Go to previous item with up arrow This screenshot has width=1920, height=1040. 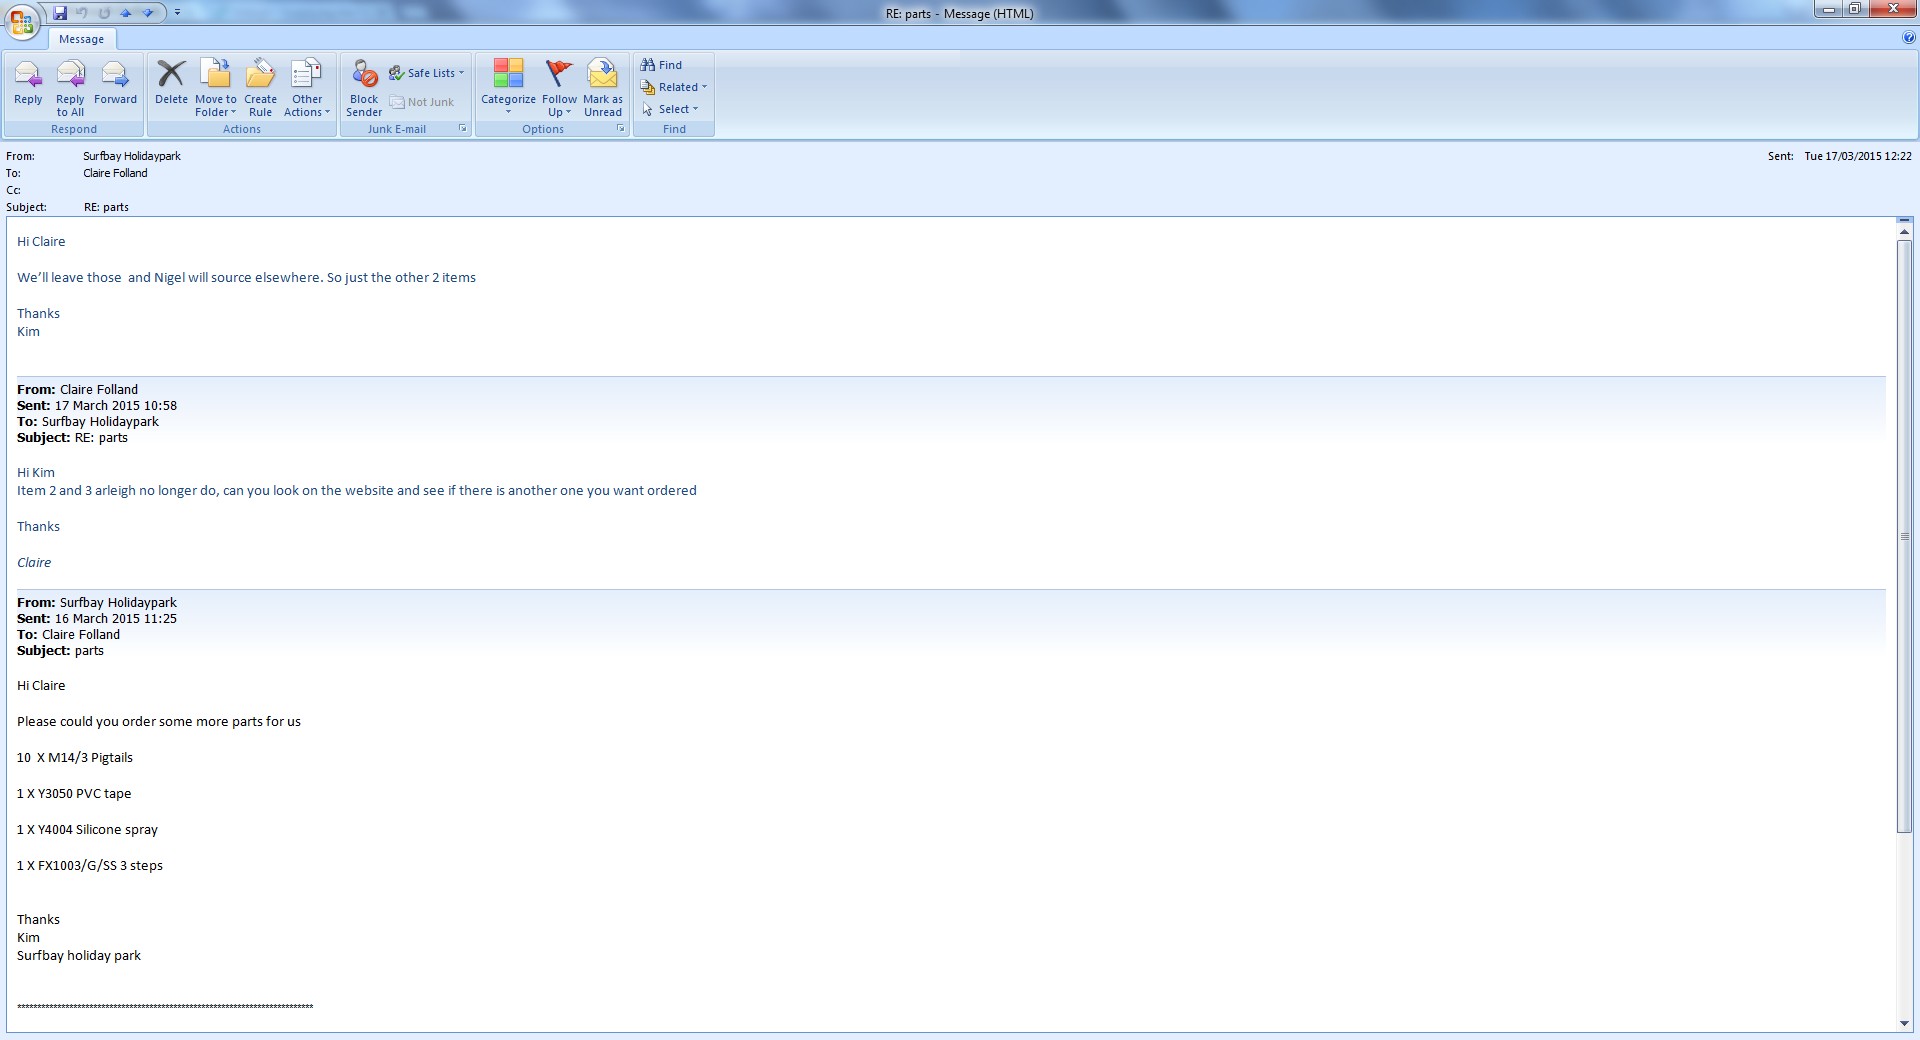(126, 13)
